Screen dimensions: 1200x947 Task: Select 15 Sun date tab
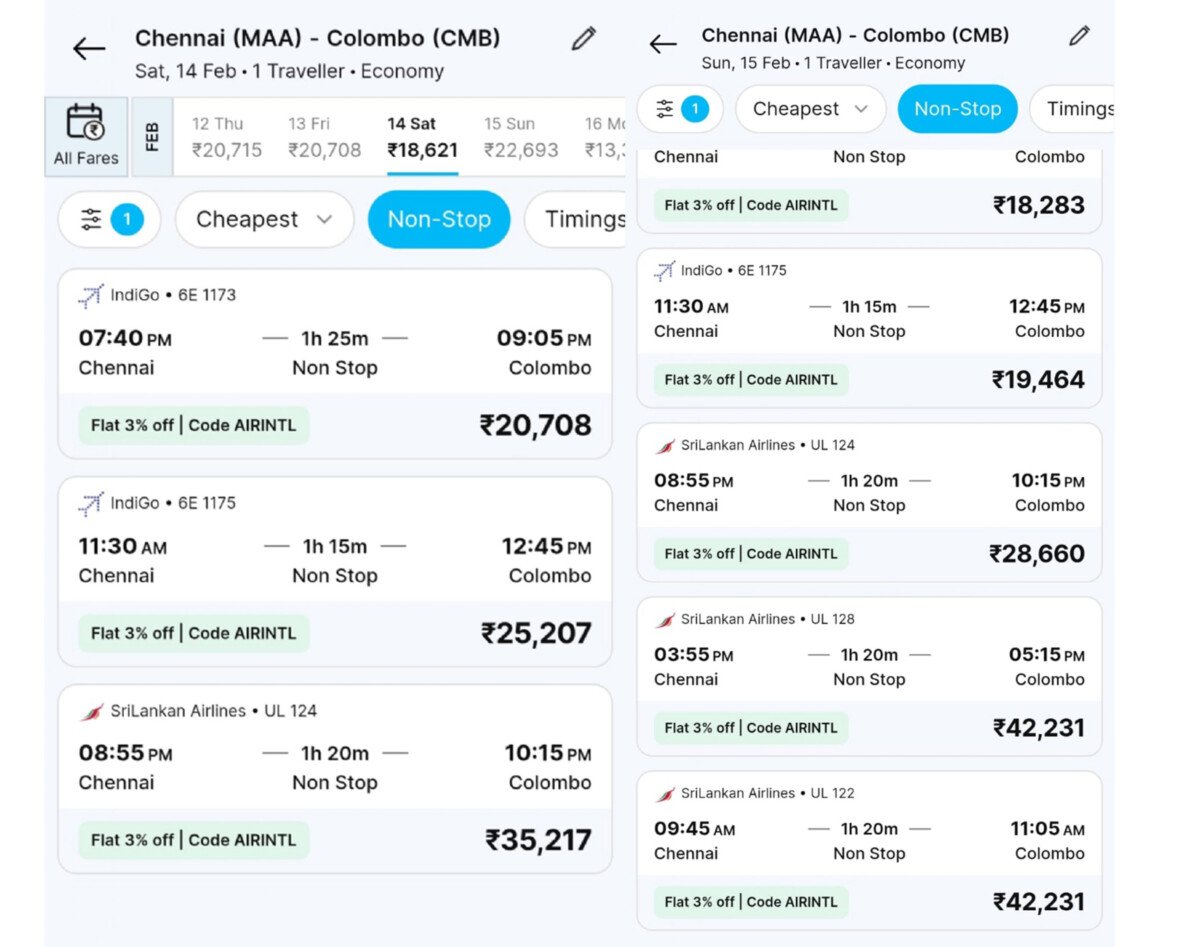[520, 137]
